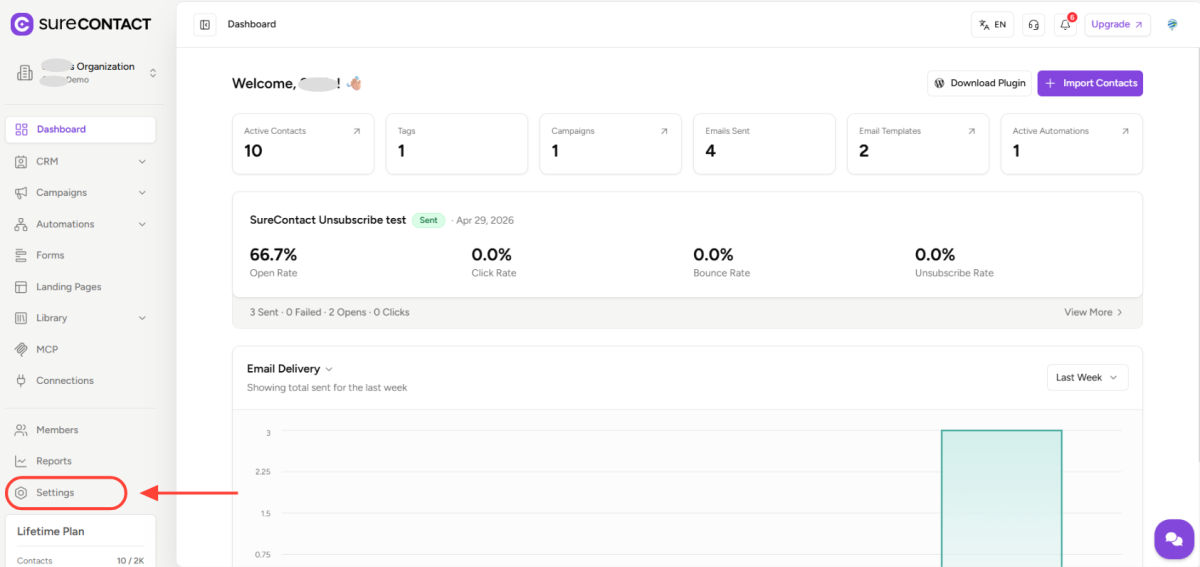Open the organization switcher arrows
The width and height of the screenshot is (1200, 567).
pyautogui.click(x=153, y=73)
